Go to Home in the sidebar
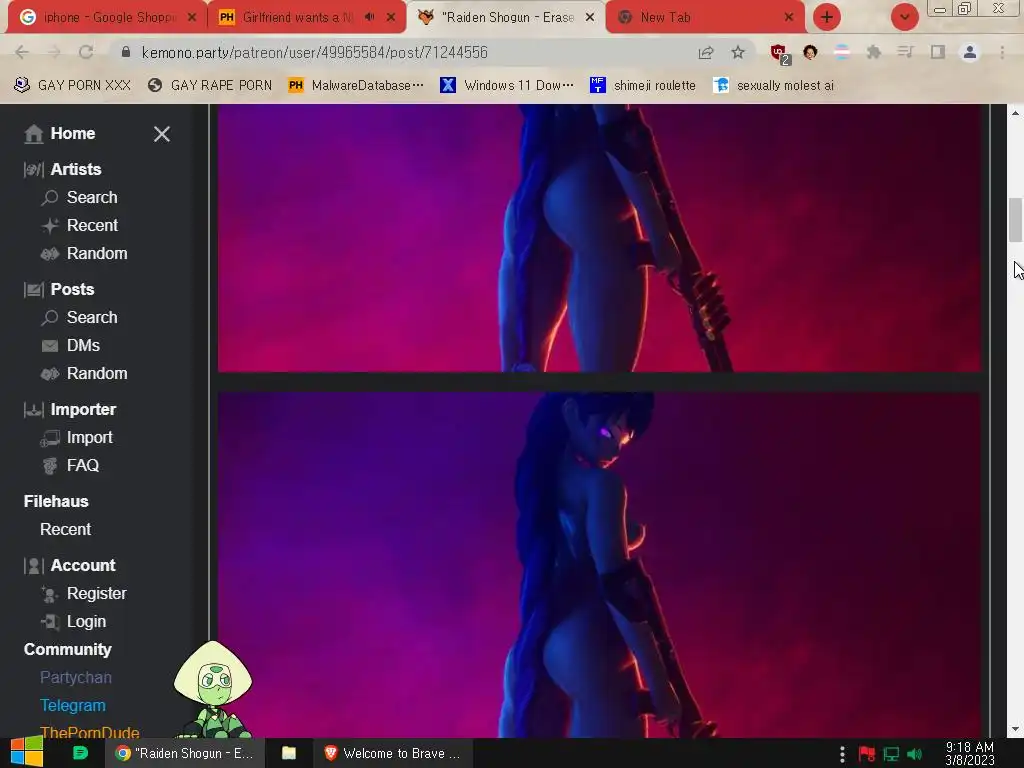Screen dimensions: 1024x768 pos(72,133)
